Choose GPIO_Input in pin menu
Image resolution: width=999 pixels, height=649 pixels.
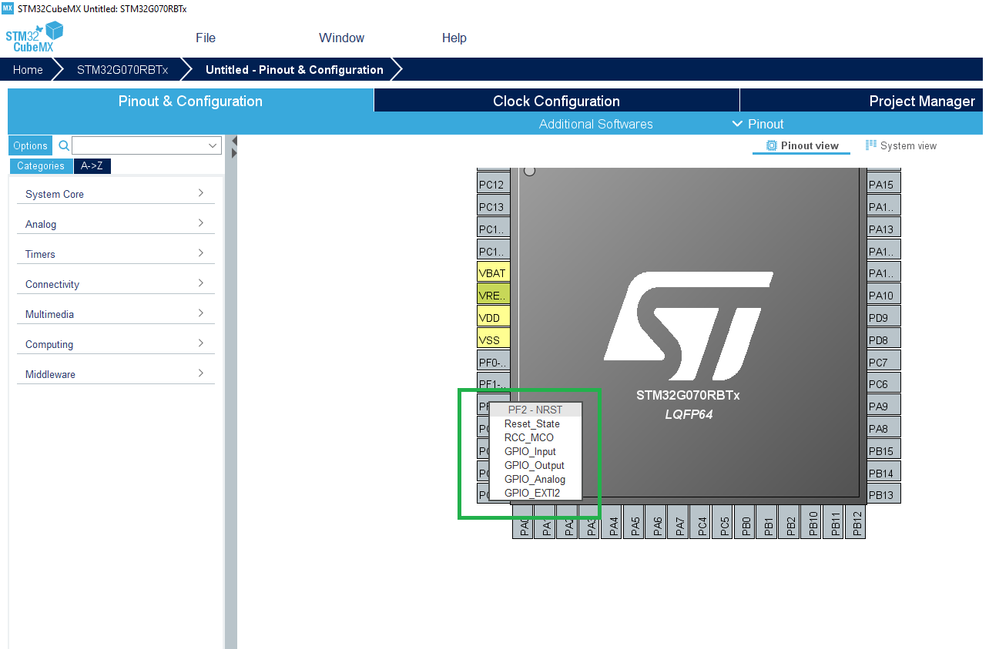[x=535, y=452]
